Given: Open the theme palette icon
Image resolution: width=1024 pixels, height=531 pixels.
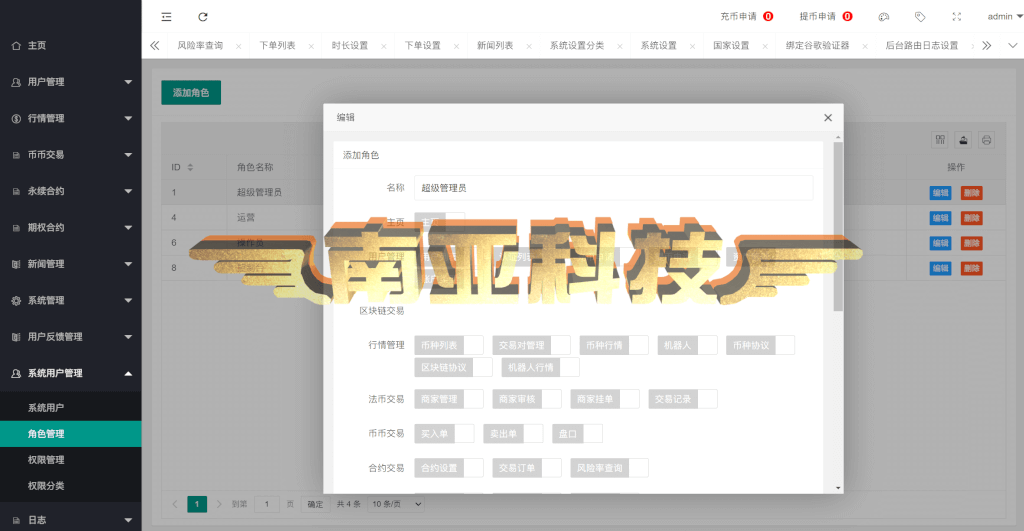Looking at the screenshot, I should [x=884, y=17].
